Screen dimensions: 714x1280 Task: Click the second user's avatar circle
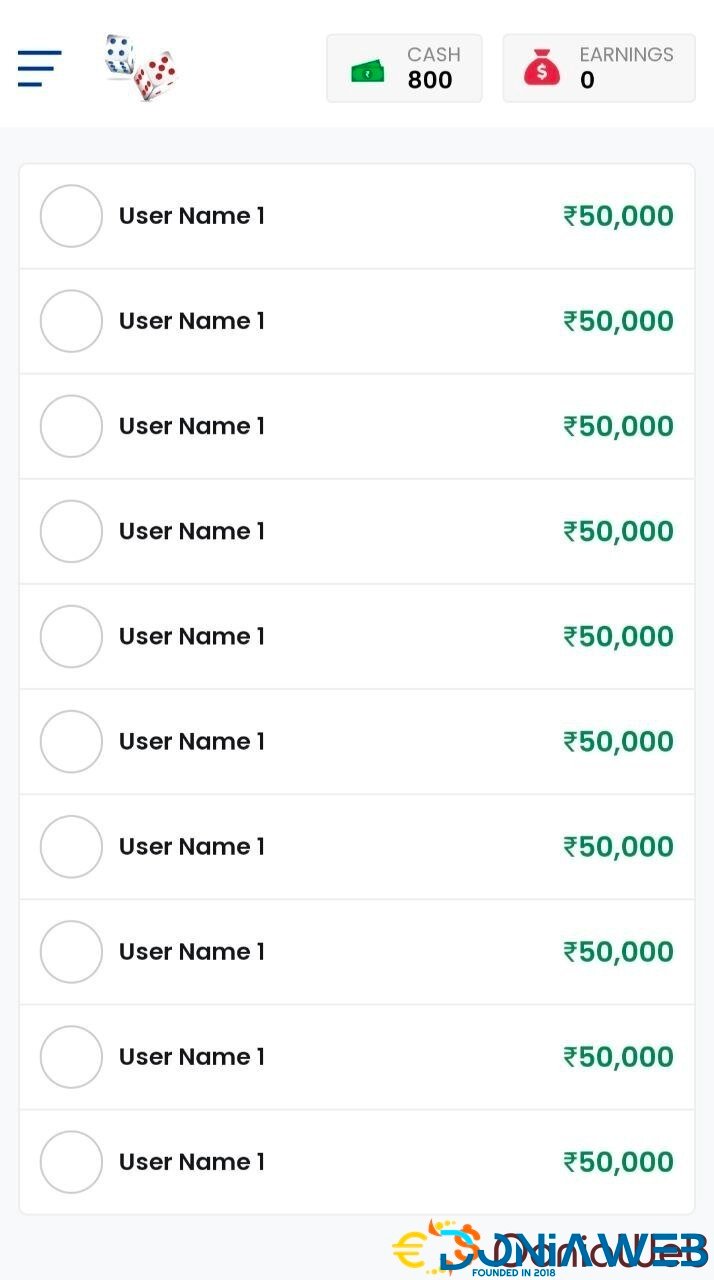tap(71, 321)
